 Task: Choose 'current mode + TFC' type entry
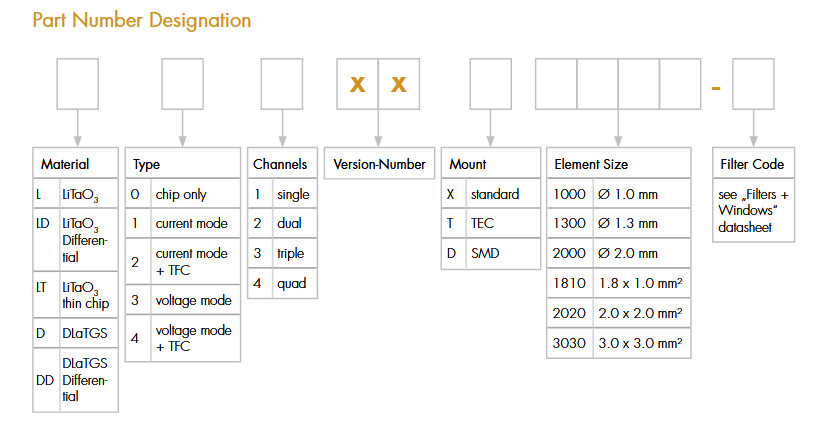coord(181,262)
